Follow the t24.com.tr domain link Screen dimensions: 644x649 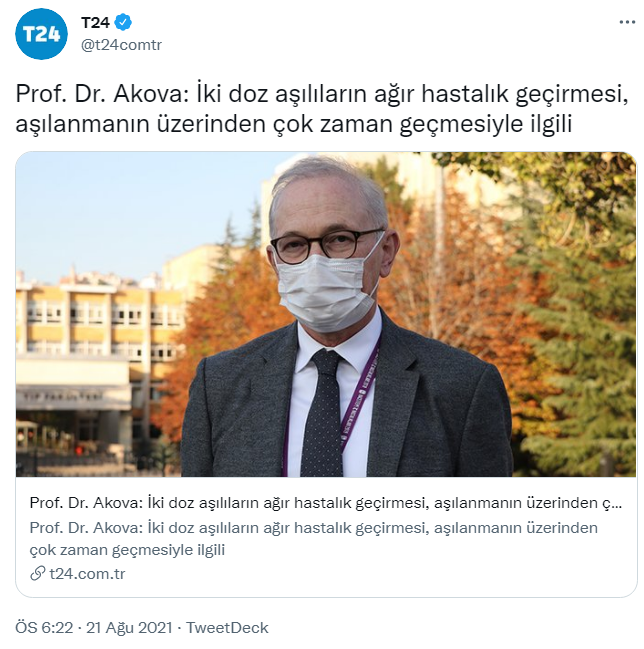click(87, 574)
